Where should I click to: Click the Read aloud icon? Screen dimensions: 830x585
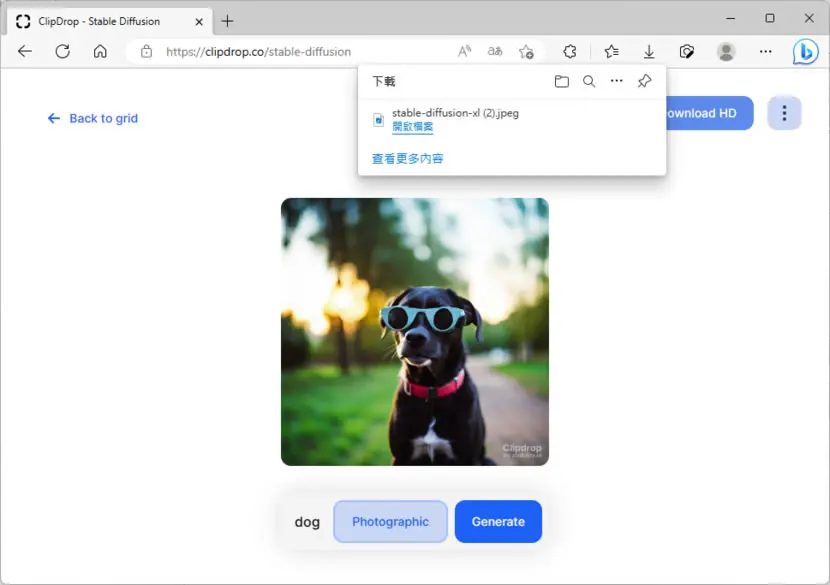tap(464, 51)
